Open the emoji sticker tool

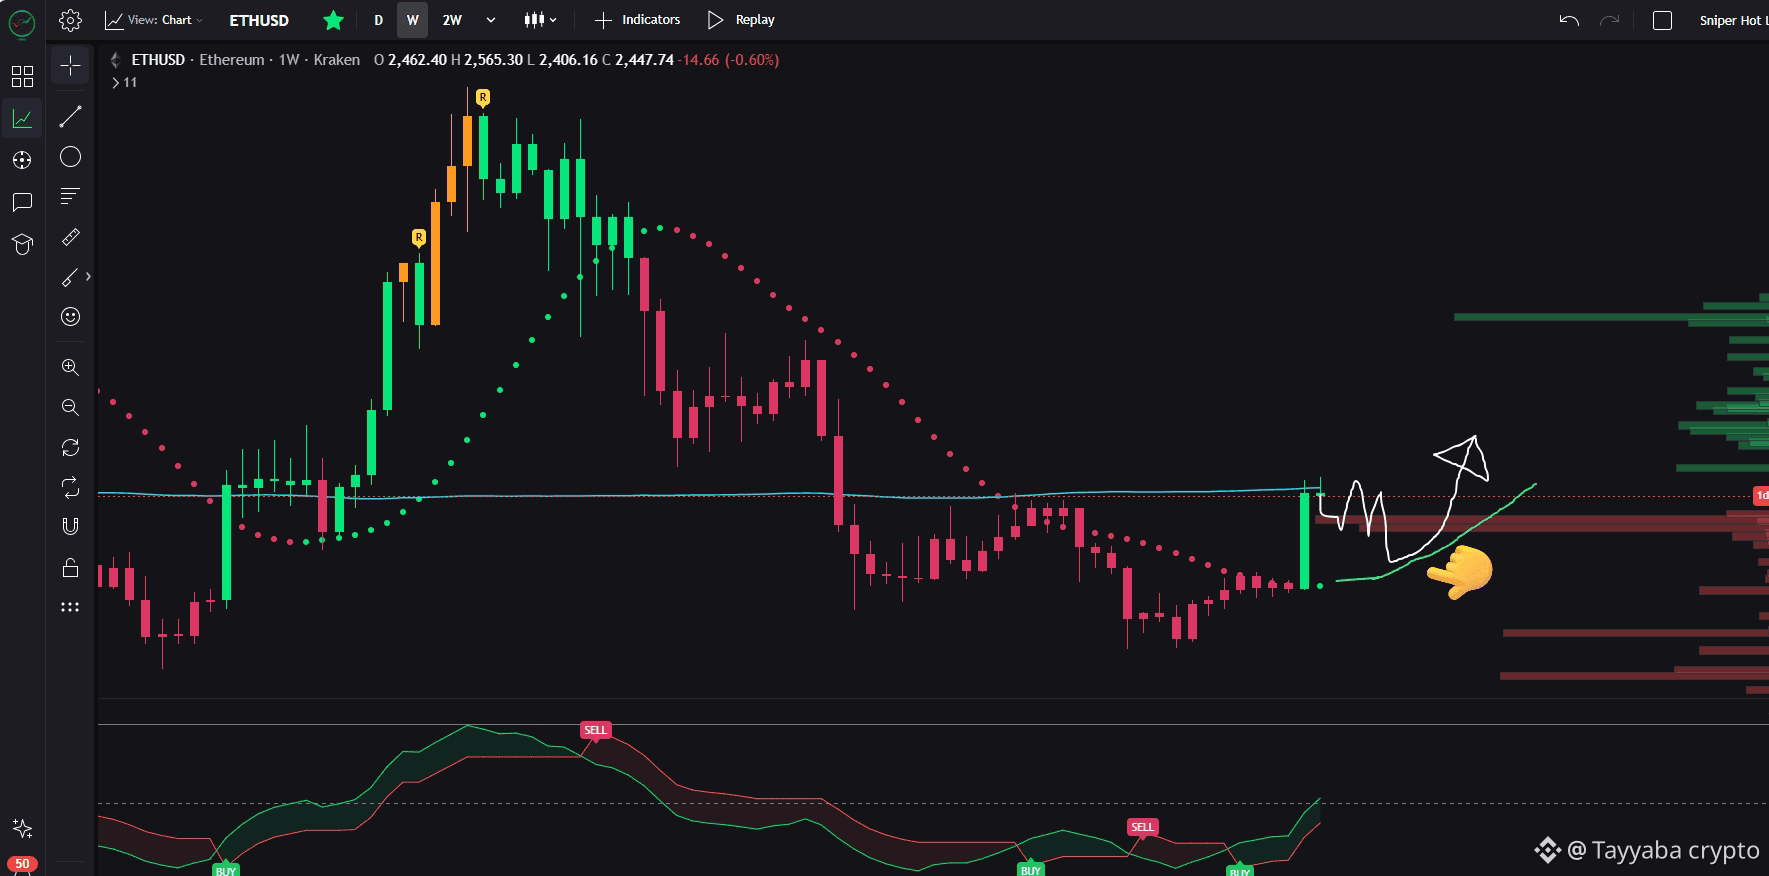70,317
